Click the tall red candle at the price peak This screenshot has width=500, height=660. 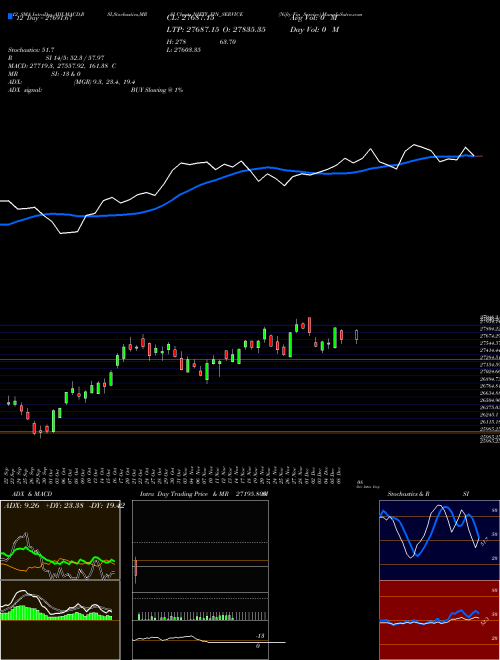309,325
